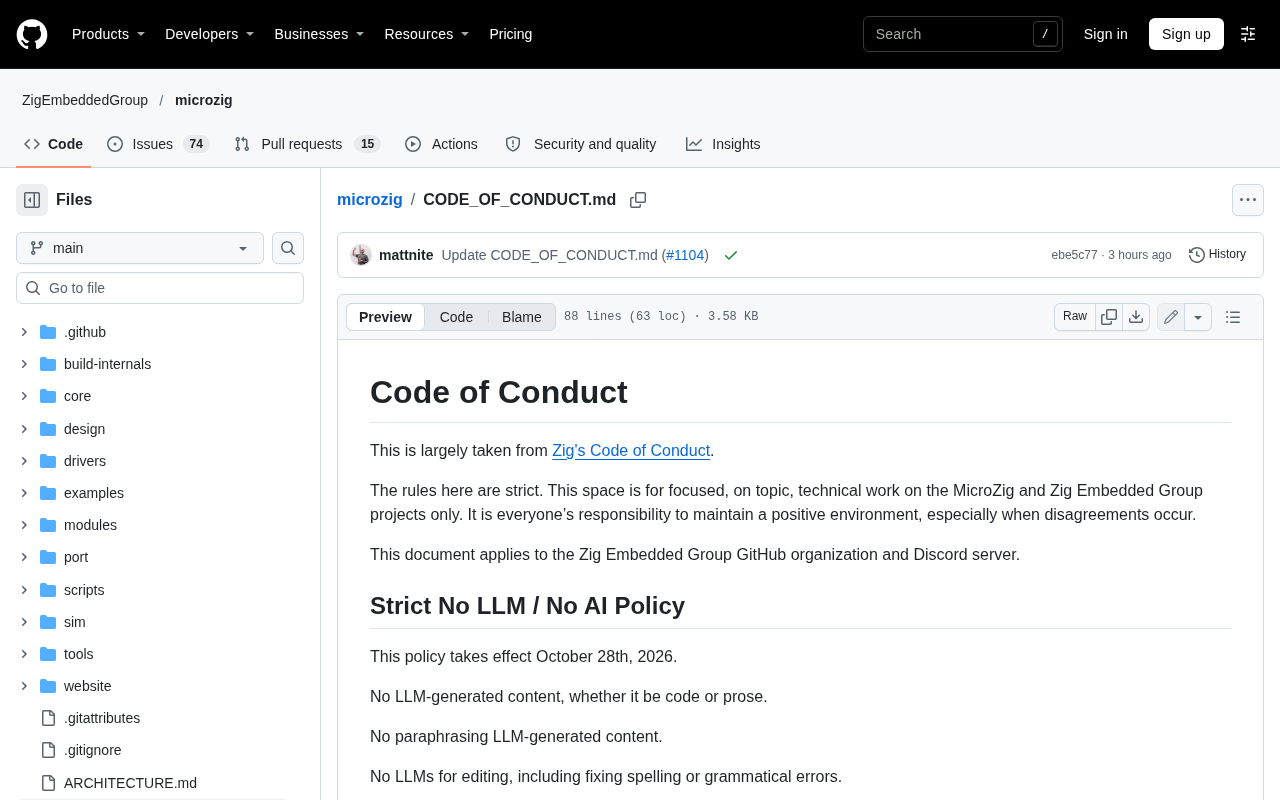Edit this file pencil icon
The width and height of the screenshot is (1280, 800).
[1171, 317]
